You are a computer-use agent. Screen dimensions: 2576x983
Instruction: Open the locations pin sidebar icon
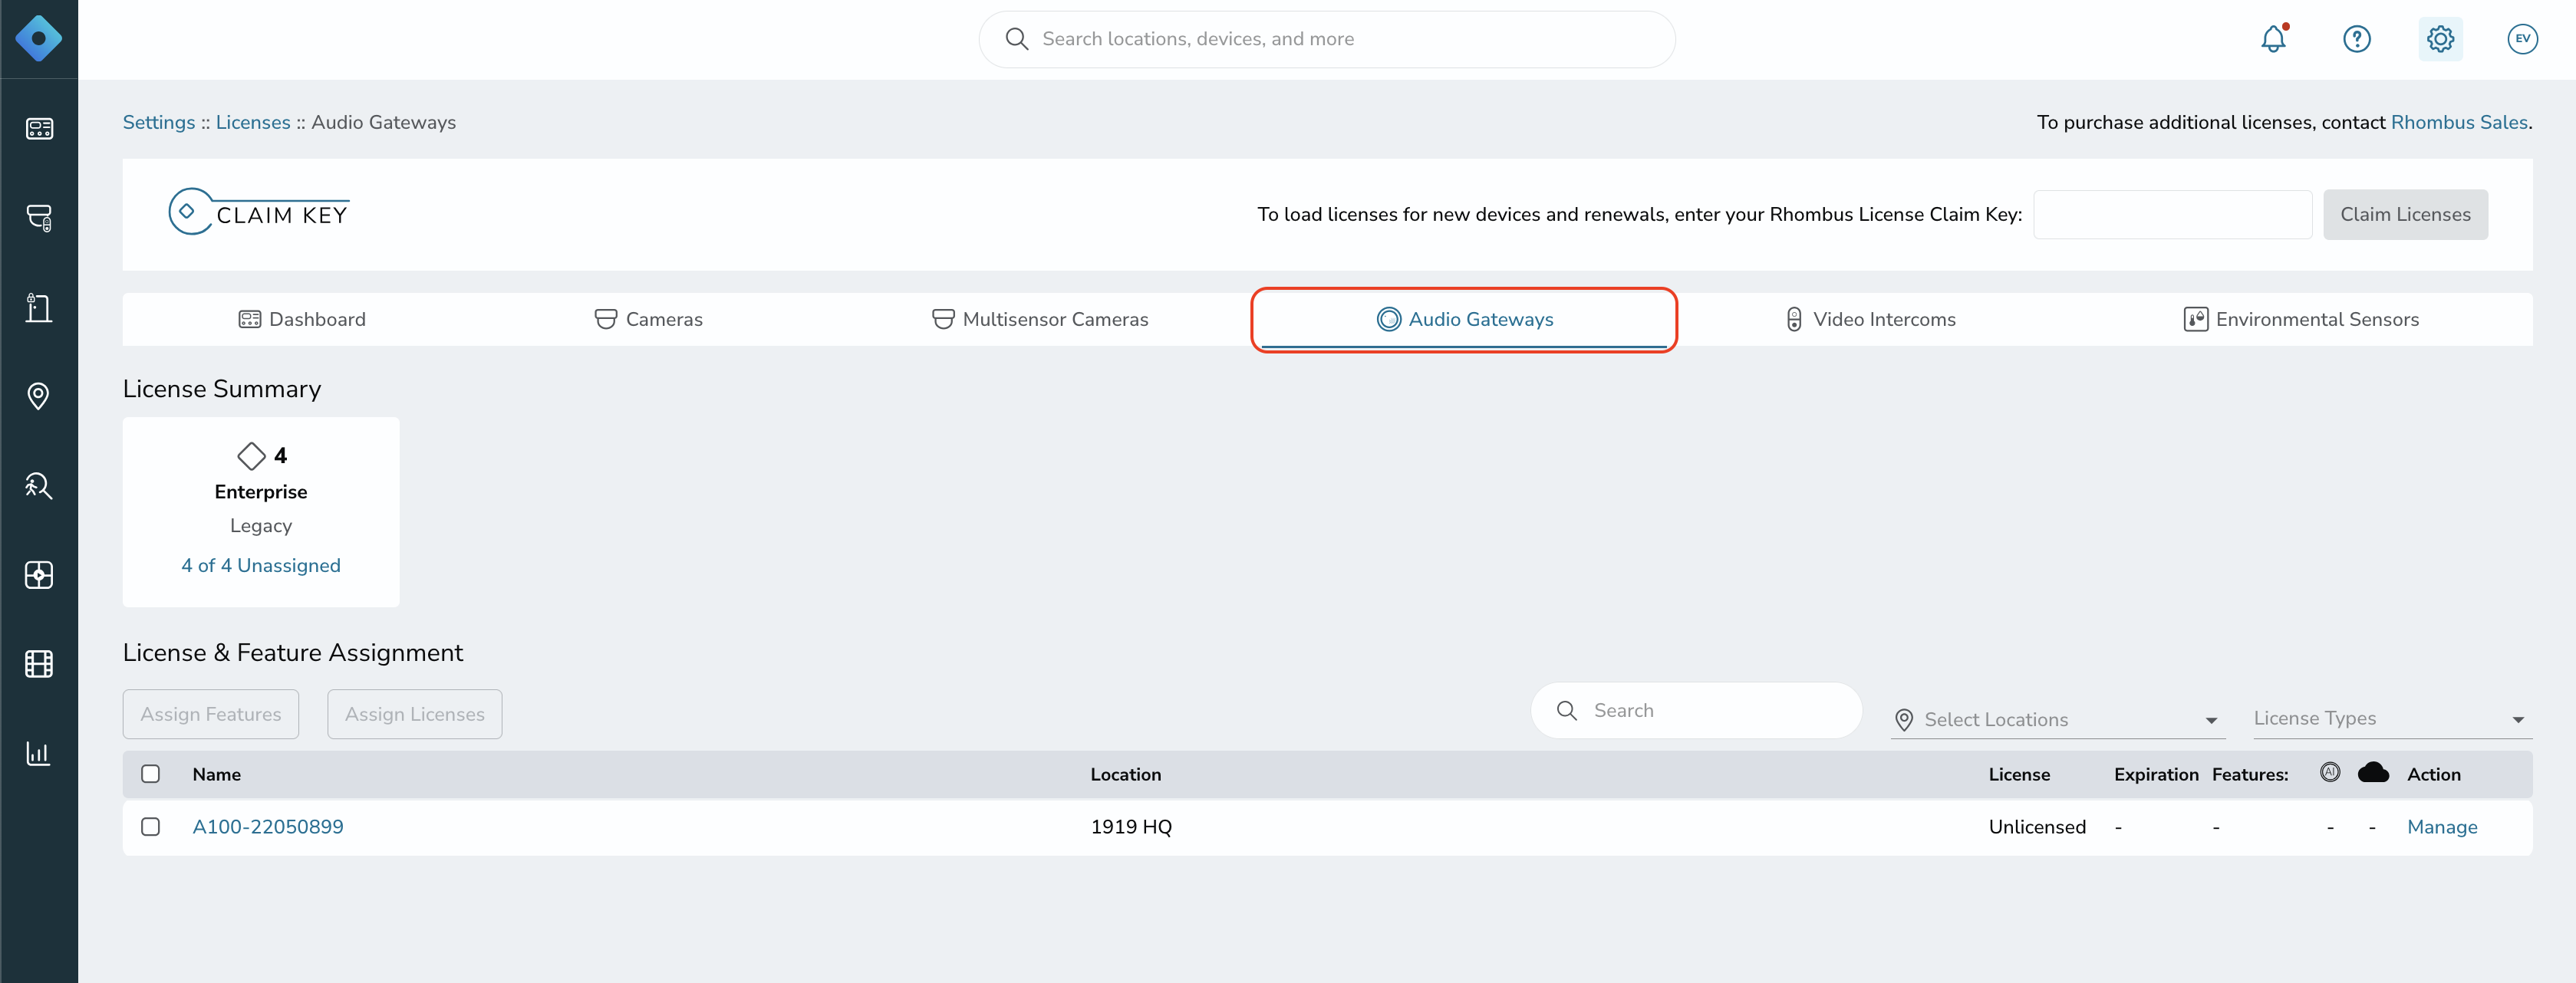click(x=38, y=396)
